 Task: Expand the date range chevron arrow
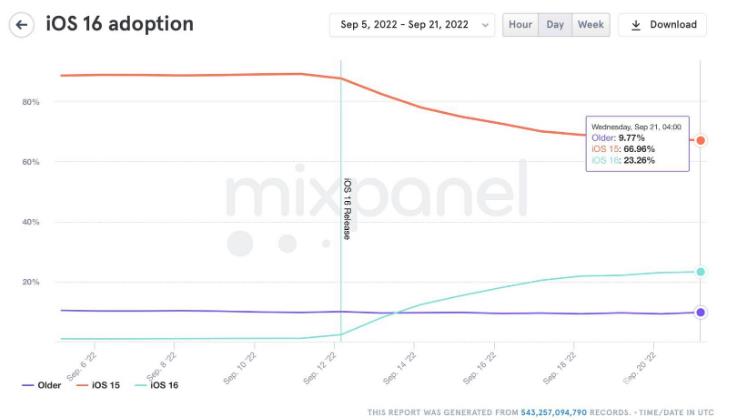click(485, 25)
